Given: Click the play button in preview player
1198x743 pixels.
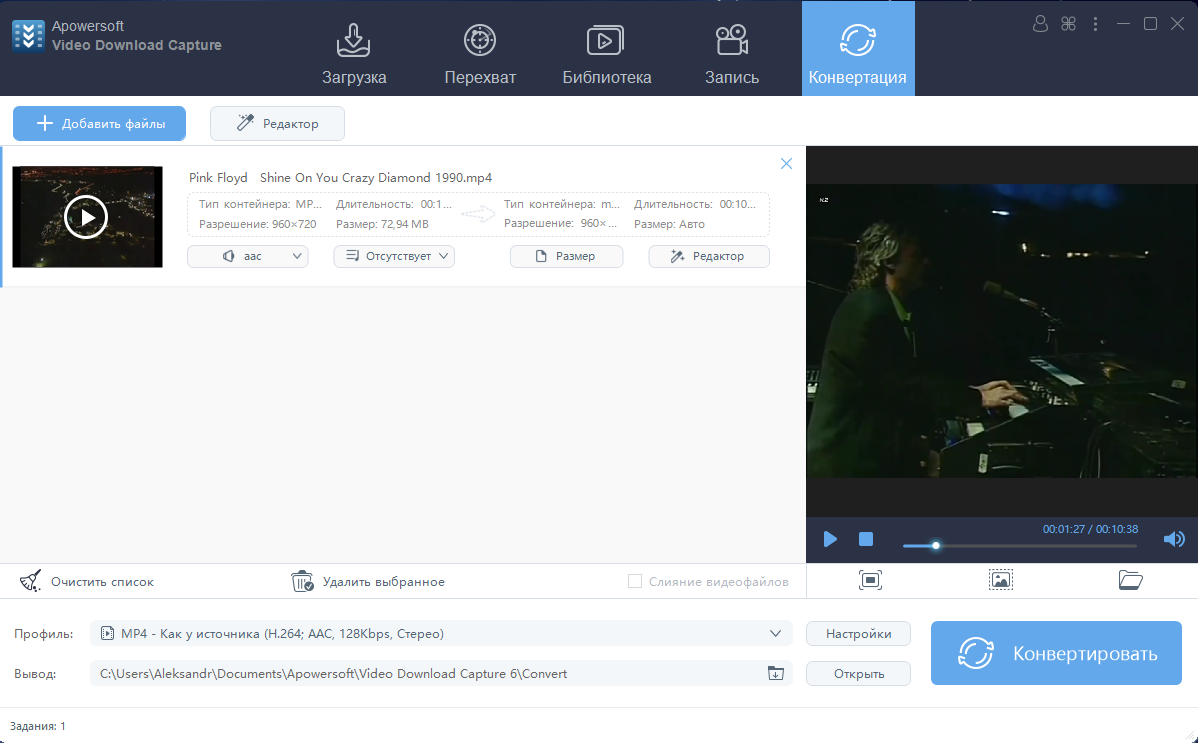Looking at the screenshot, I should (830, 539).
